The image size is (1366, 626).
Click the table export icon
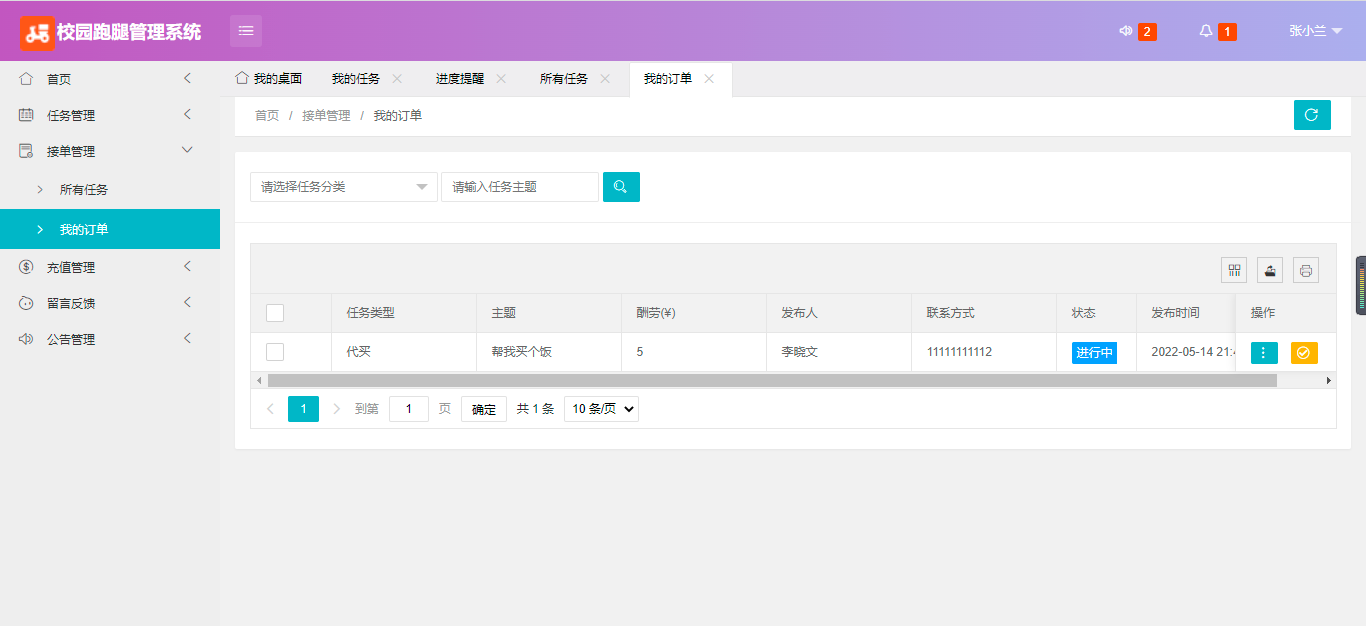coord(1270,270)
